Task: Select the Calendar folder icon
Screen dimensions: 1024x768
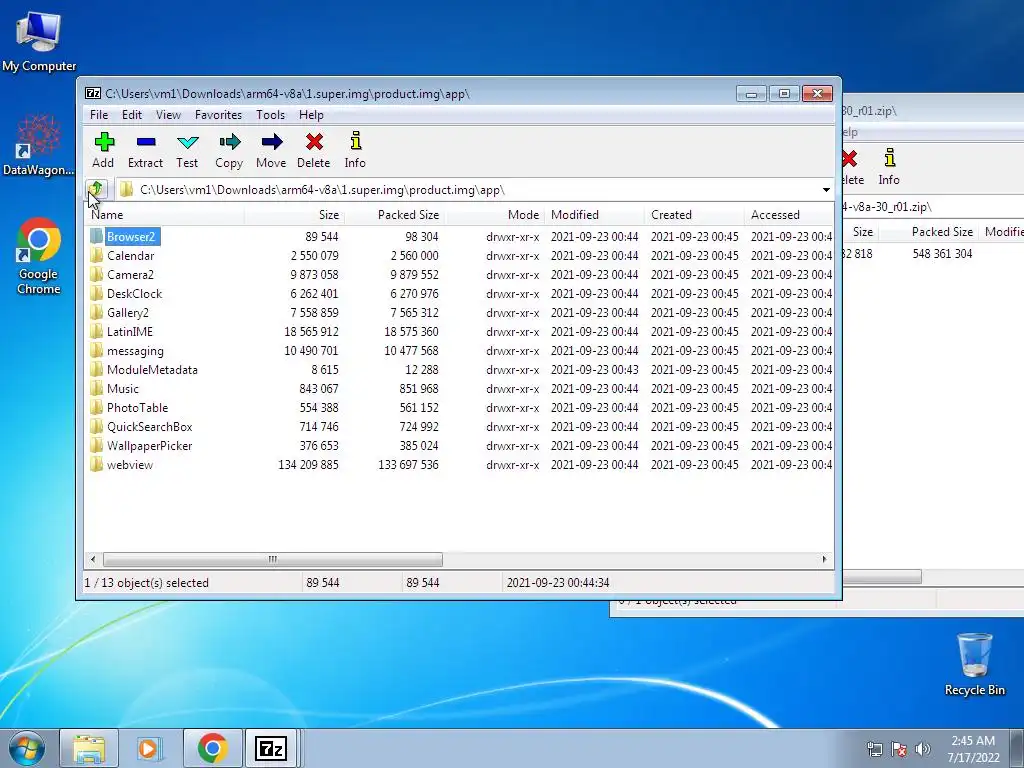Action: [97, 255]
